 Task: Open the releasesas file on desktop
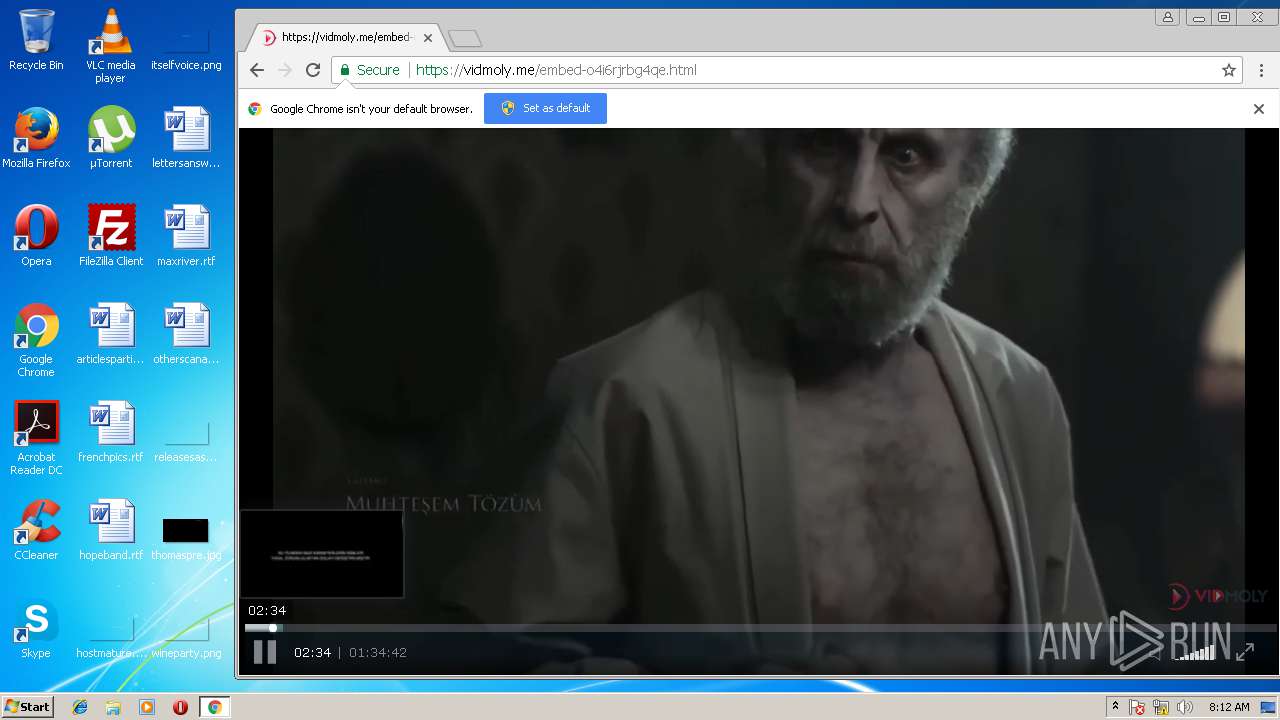(186, 438)
